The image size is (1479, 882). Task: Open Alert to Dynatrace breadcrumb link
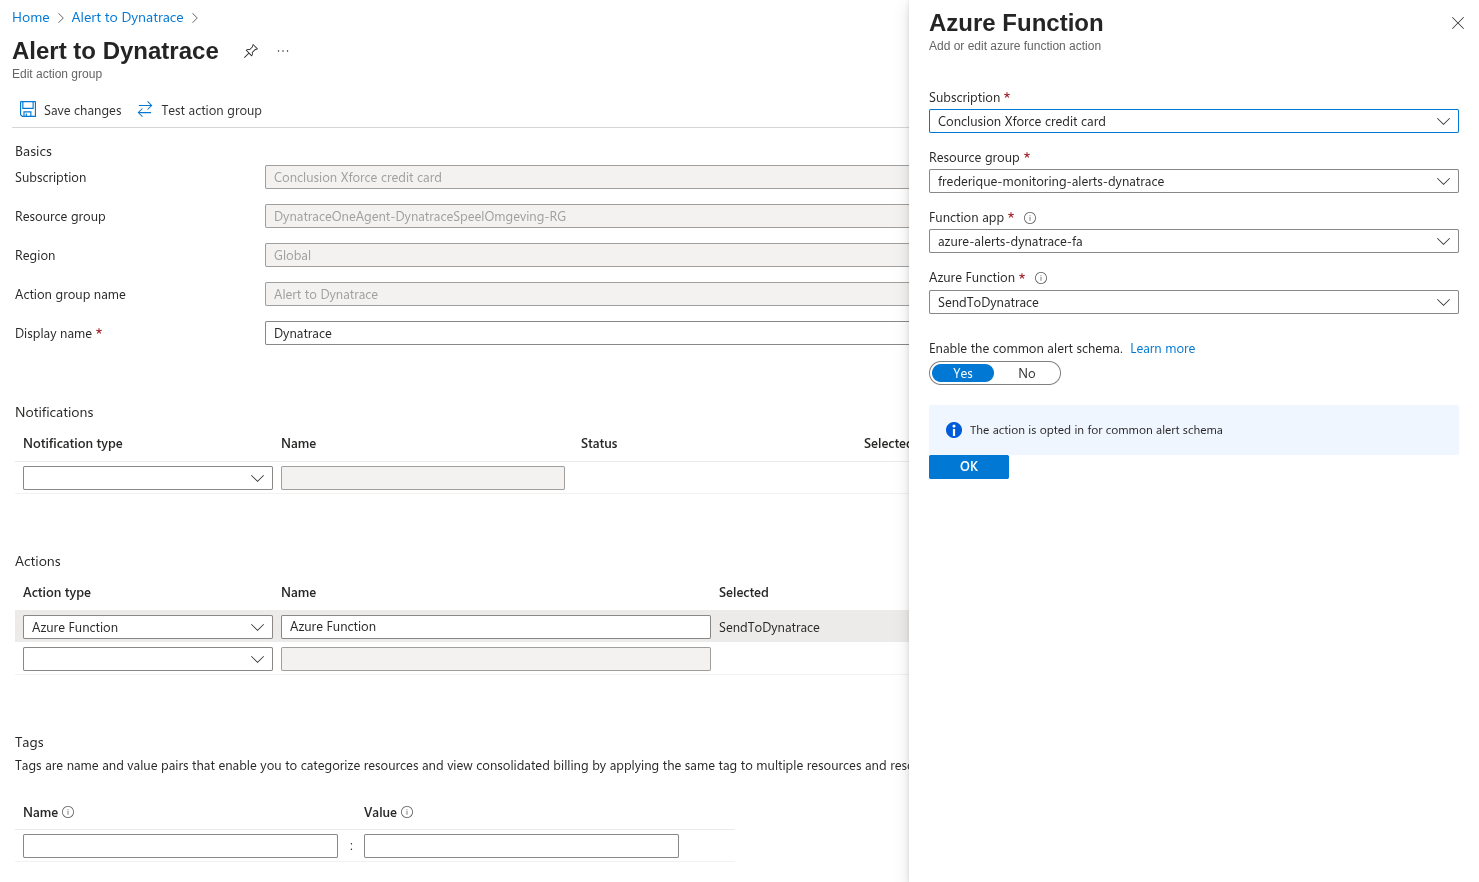click(x=127, y=17)
